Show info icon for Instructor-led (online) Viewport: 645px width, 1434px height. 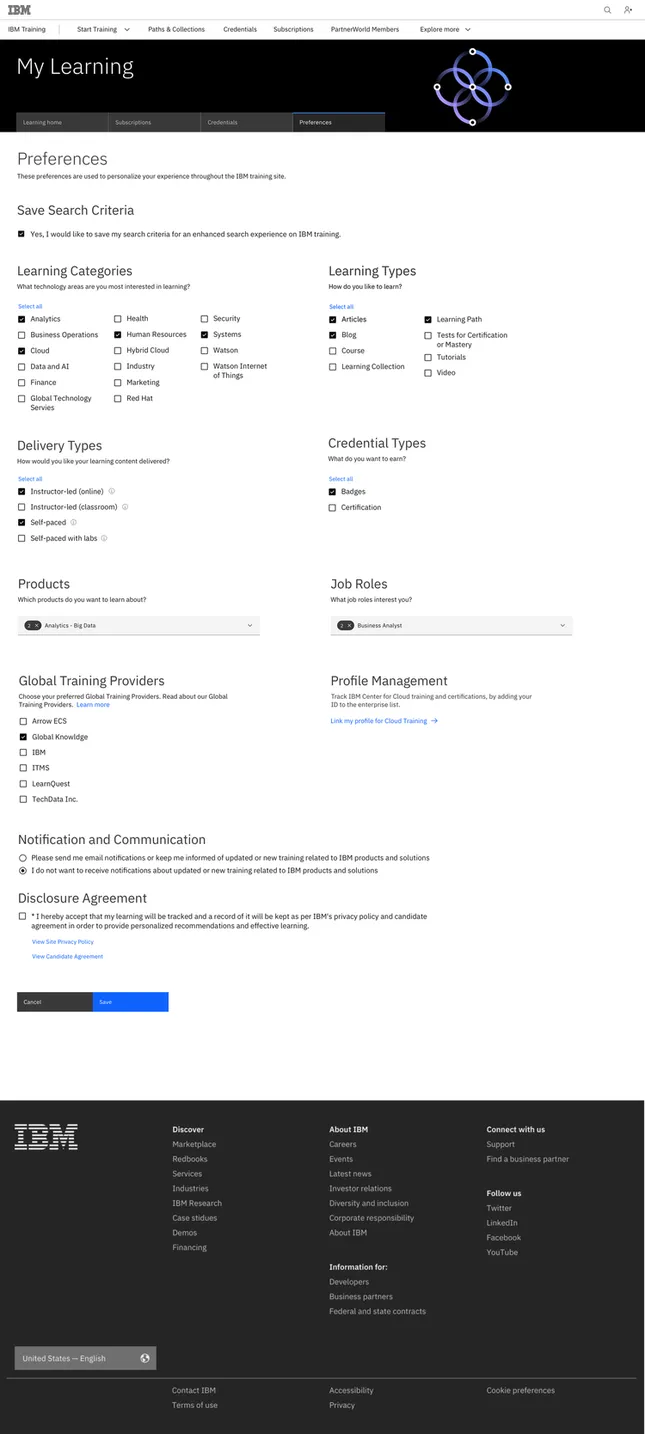click(x=111, y=491)
